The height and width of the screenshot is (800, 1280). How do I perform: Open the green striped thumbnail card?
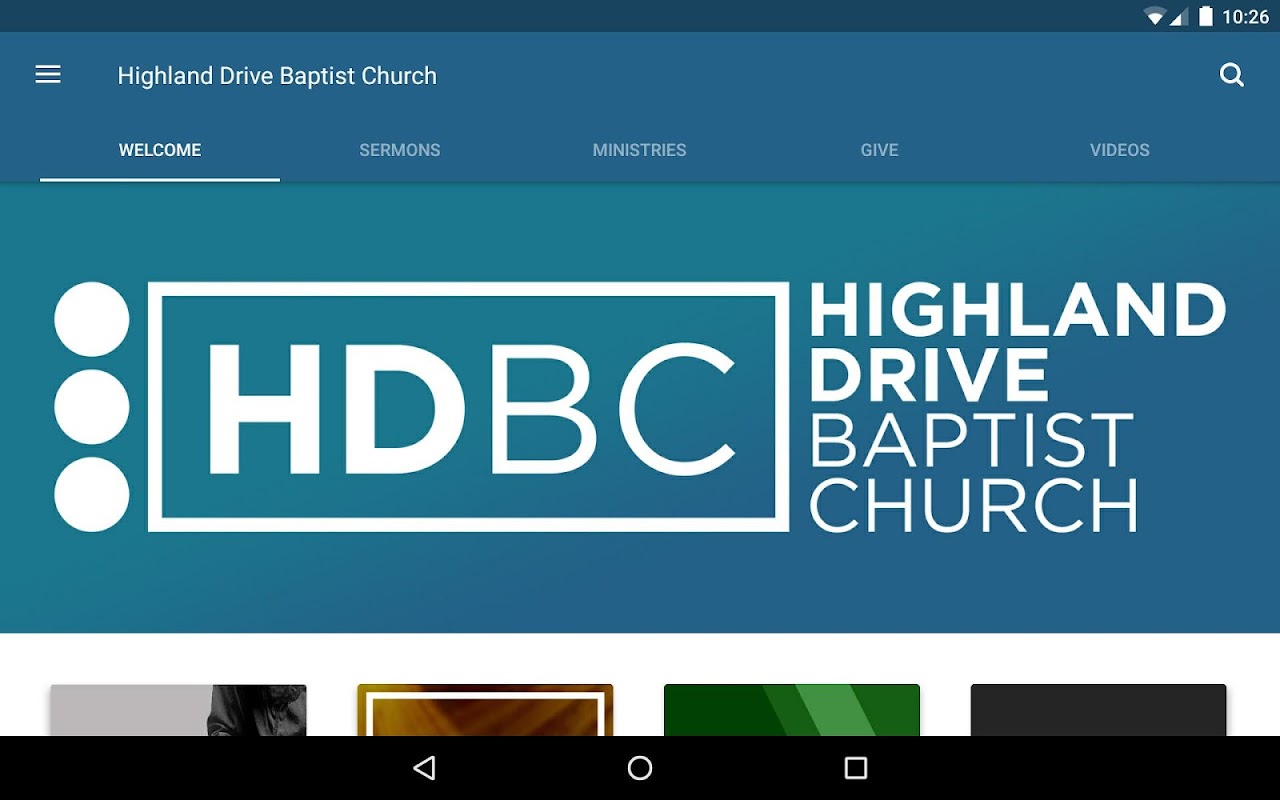[792, 710]
